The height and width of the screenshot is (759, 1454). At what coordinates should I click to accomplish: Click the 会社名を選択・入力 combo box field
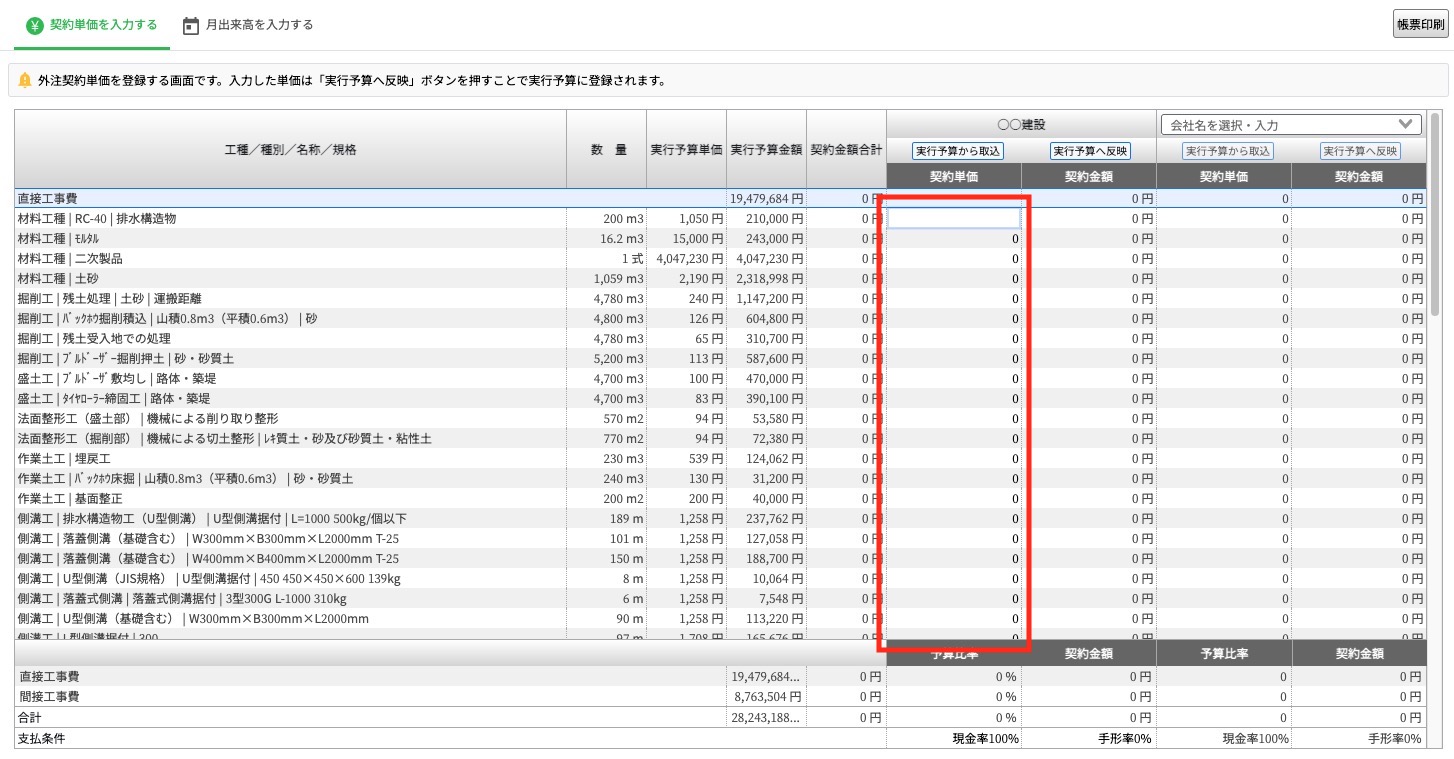point(1291,125)
